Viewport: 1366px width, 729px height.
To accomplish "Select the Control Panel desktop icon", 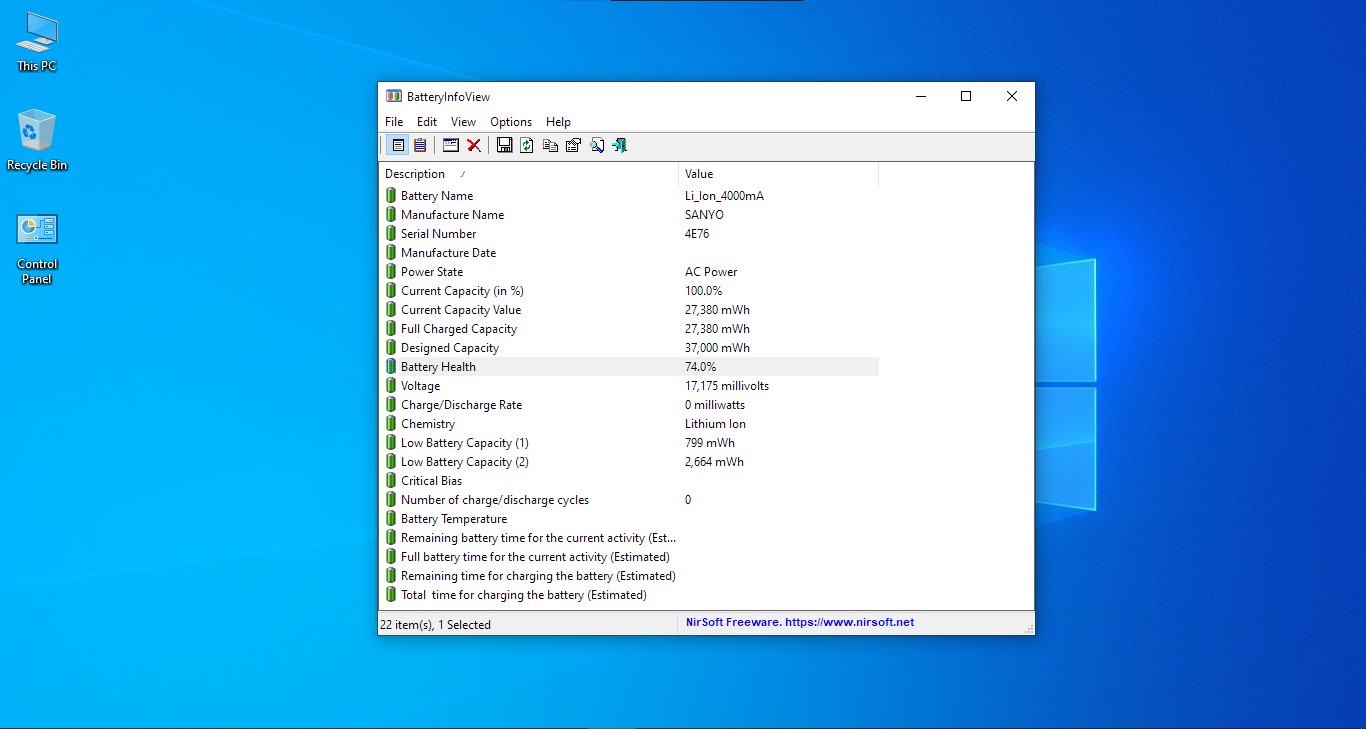I will [37, 248].
